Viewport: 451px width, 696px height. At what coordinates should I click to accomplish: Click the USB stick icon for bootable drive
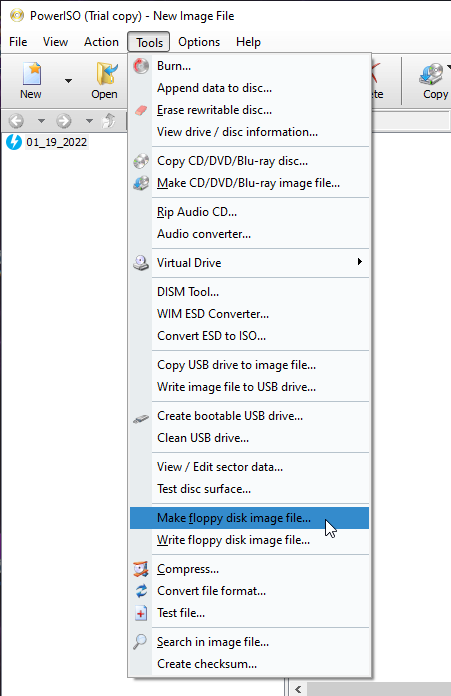[x=141, y=418]
